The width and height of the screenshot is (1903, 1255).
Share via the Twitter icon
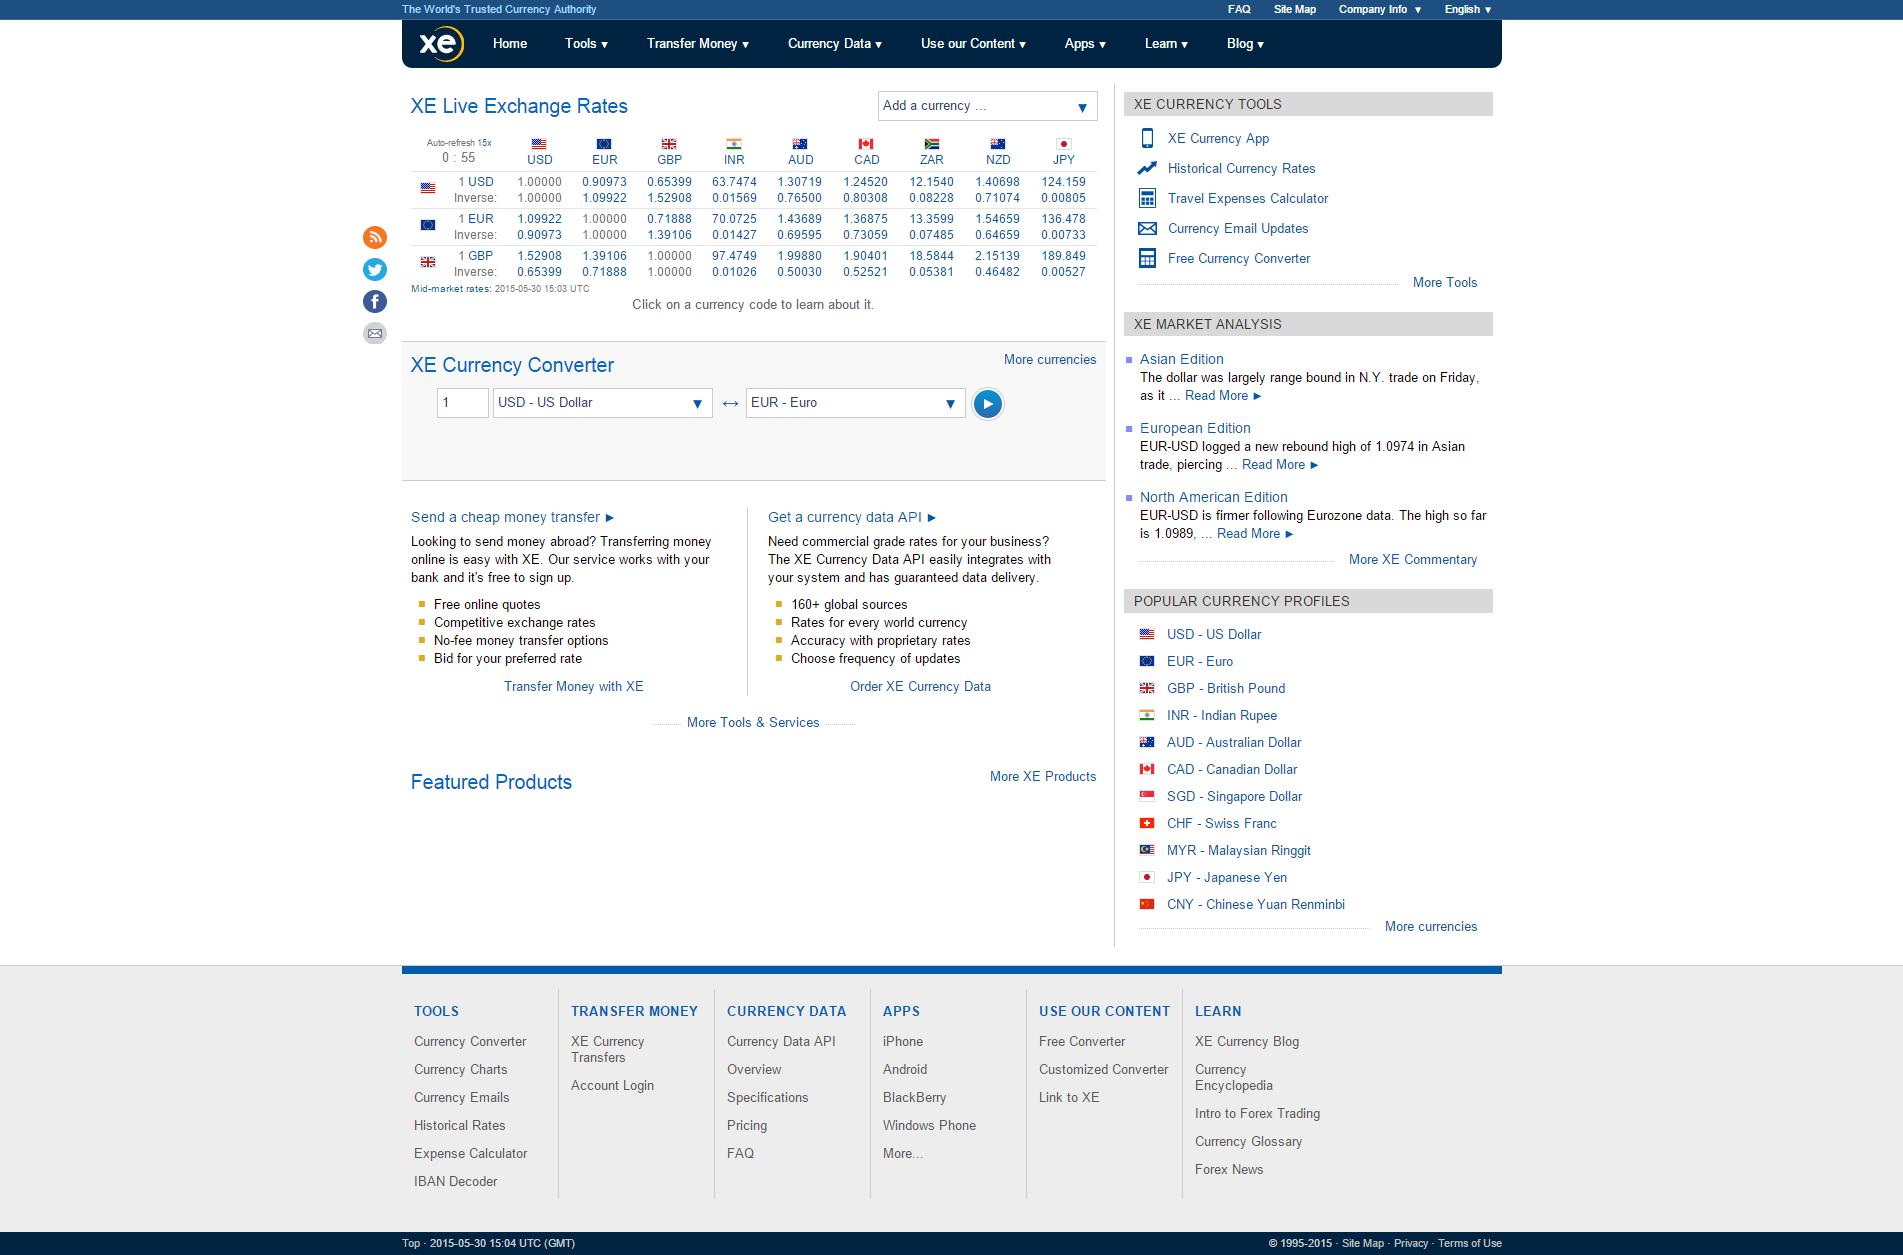tap(375, 269)
